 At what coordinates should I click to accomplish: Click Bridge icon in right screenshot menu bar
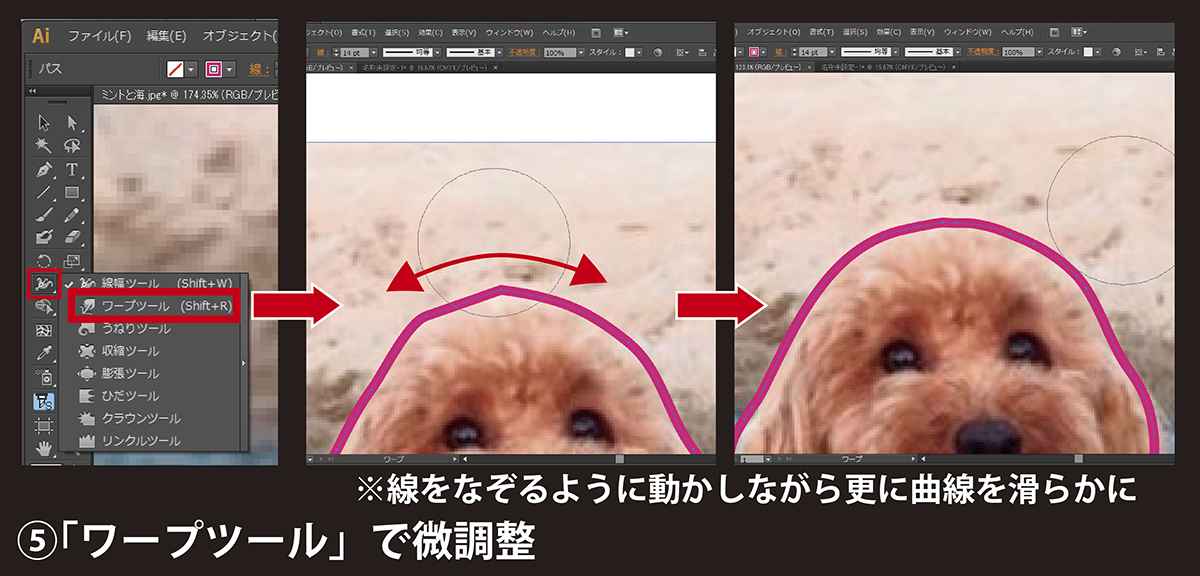click(x=1055, y=32)
